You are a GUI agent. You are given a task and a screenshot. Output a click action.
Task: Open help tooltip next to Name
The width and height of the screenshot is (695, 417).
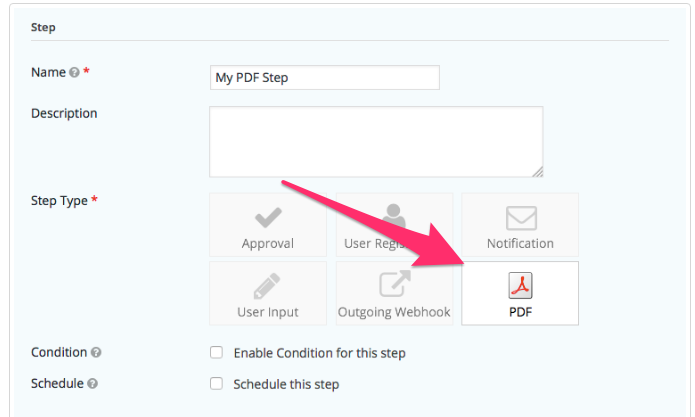click(74, 72)
